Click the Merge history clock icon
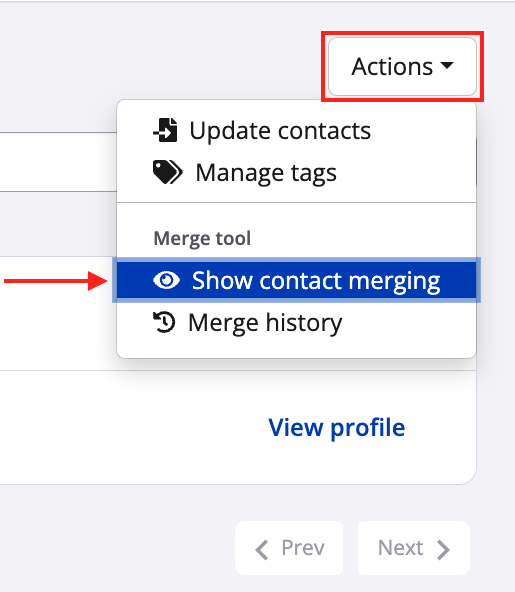This screenshot has height=592, width=515. [164, 322]
